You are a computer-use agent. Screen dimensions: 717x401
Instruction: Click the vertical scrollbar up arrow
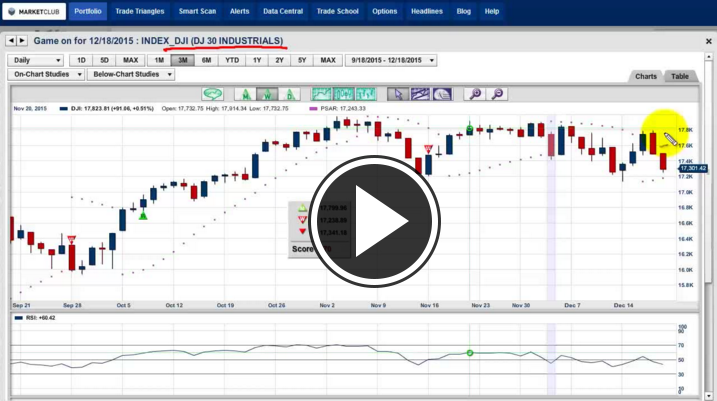tap(709, 57)
